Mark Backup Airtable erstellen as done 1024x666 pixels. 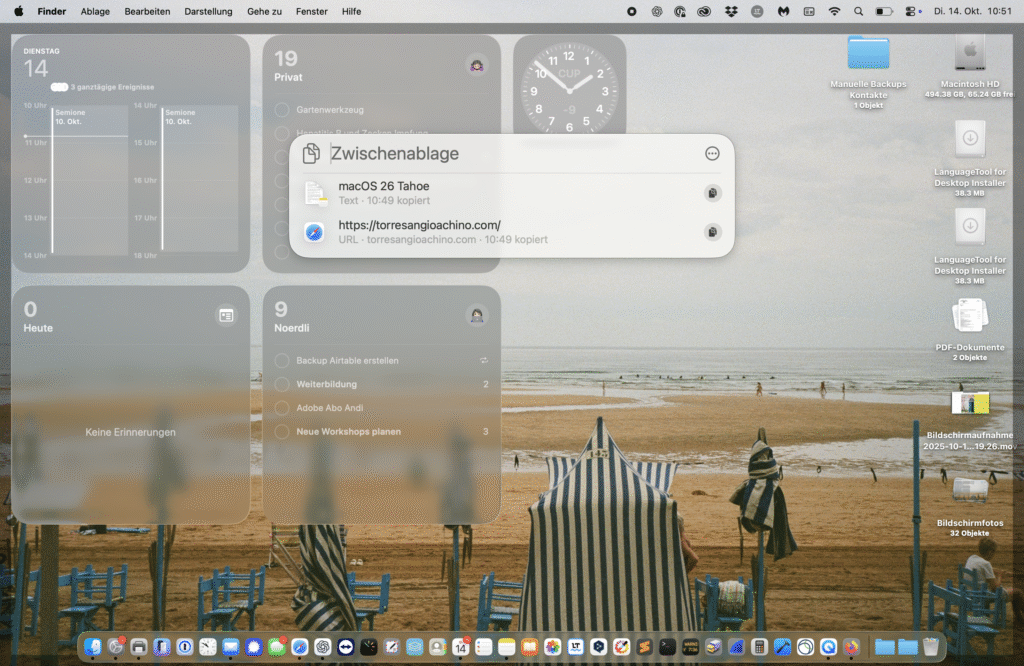tap(282, 360)
